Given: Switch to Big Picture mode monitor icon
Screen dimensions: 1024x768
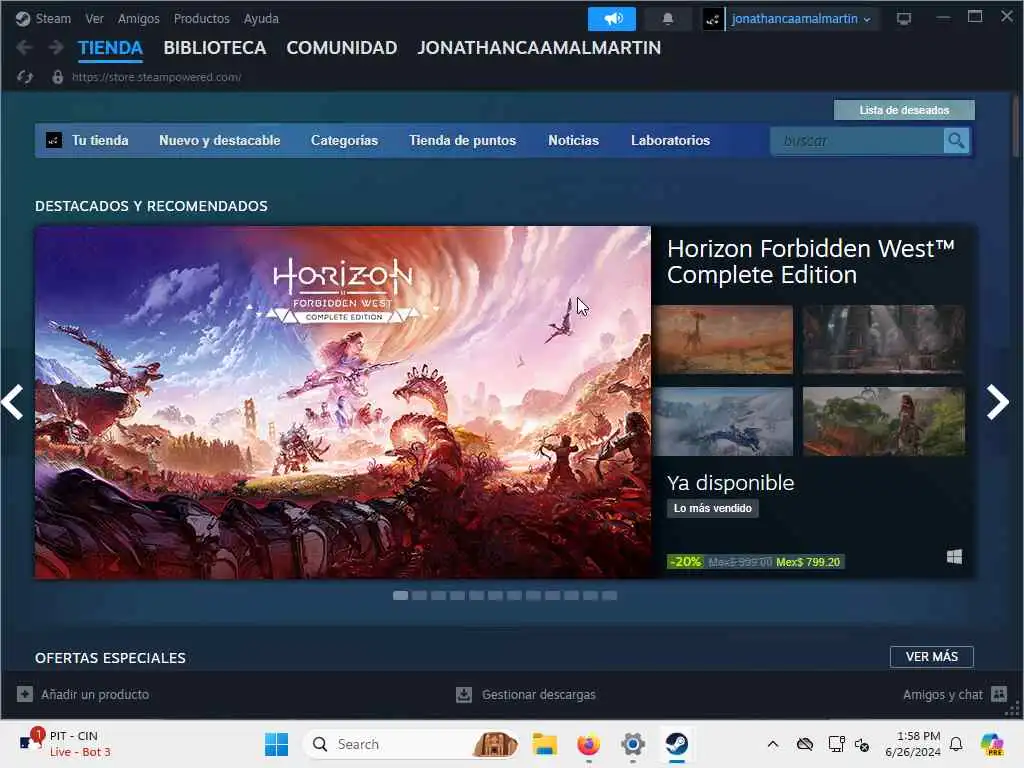Looking at the screenshot, I should tap(903, 19).
